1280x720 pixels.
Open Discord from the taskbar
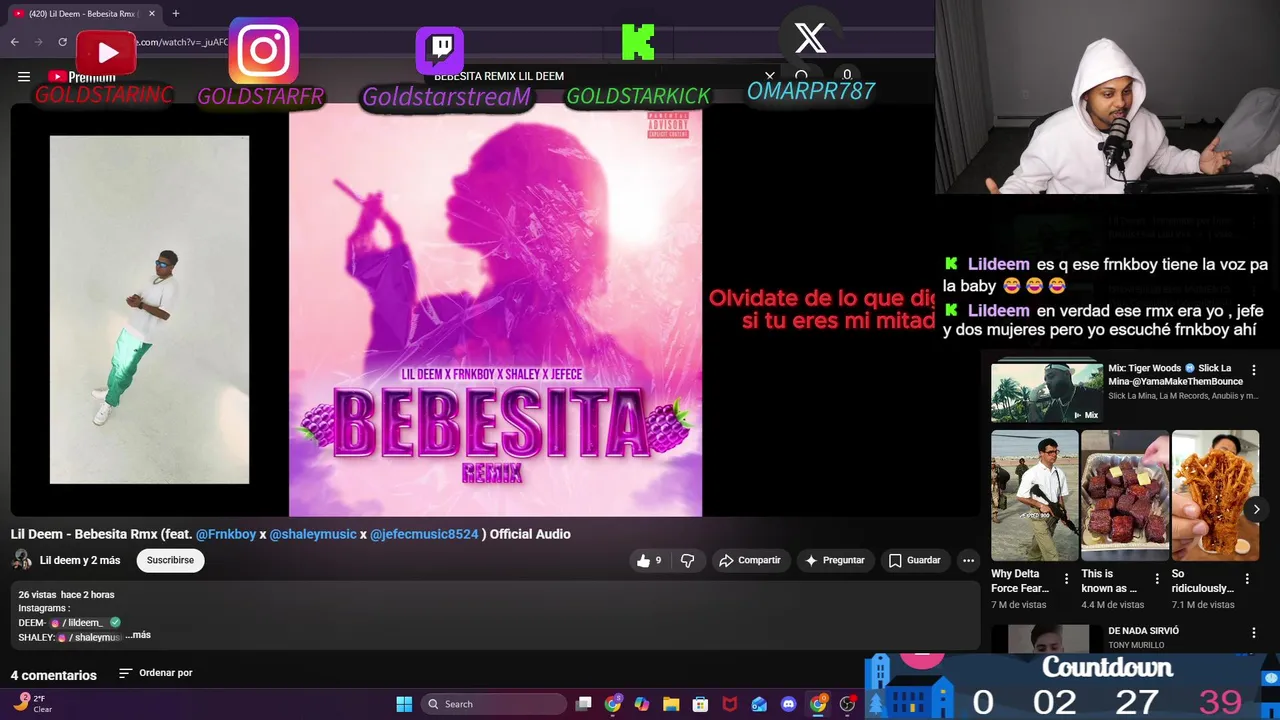(x=788, y=704)
